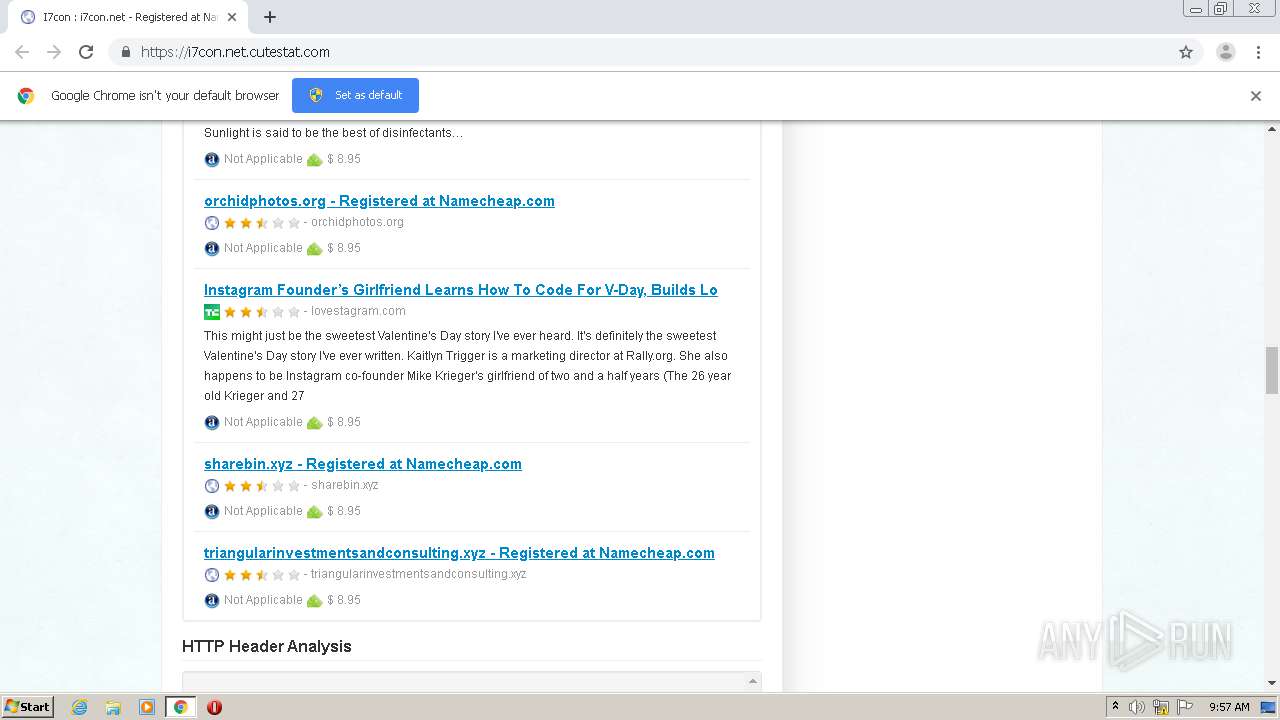Screen dimensions: 1280x720
Task: Open triangularinvestmentsandconsulting.xyz link
Action: pos(459,553)
